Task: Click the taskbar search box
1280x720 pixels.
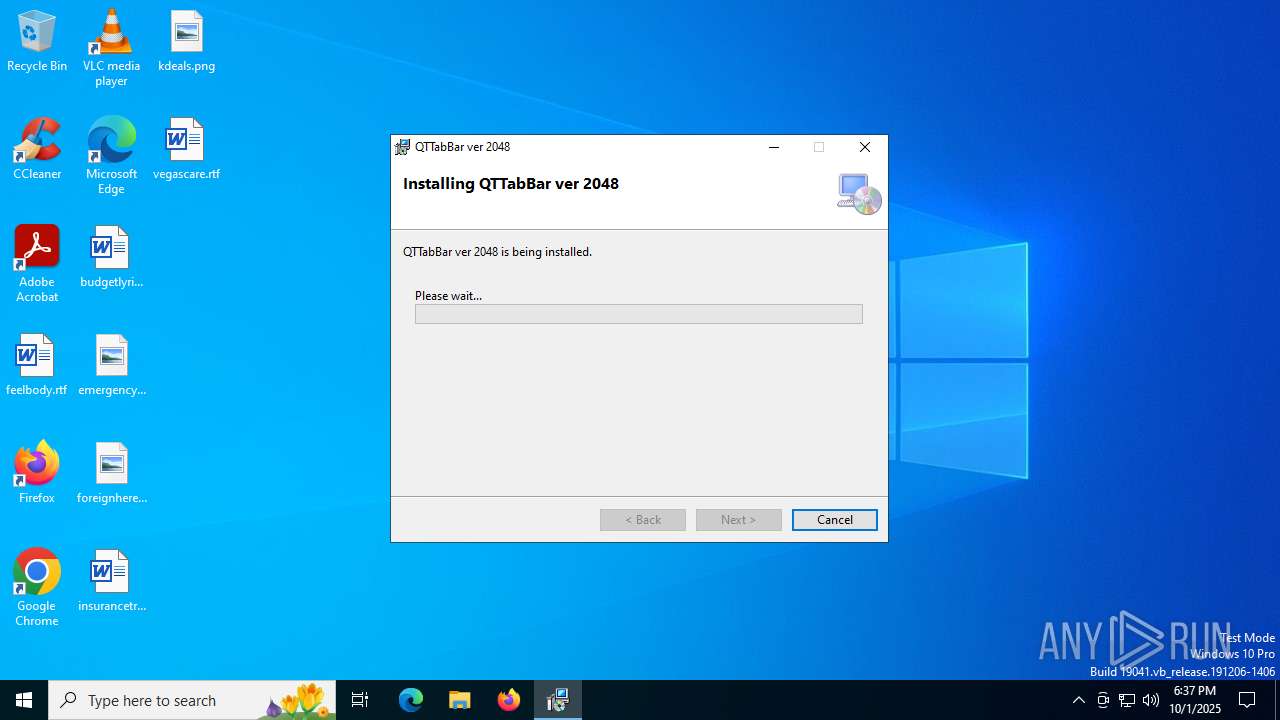Action: point(192,700)
